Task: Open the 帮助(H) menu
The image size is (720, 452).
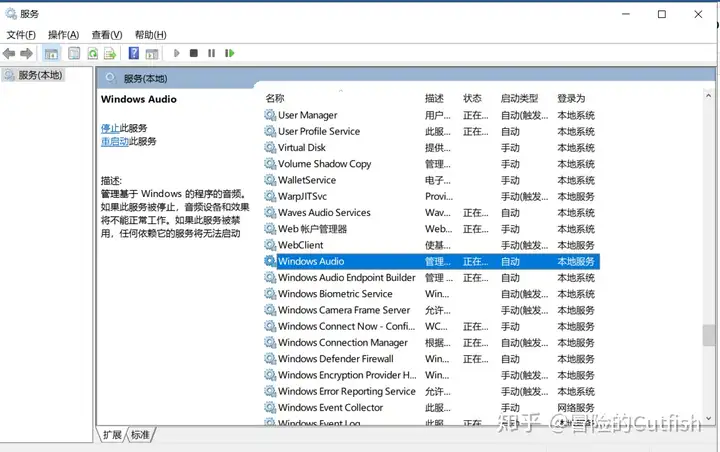Action: [151, 35]
